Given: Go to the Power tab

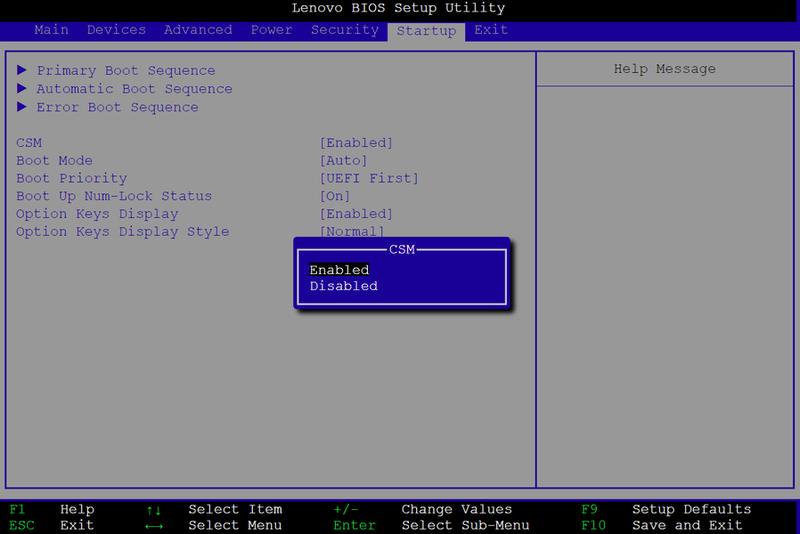Looking at the screenshot, I should (271, 30).
